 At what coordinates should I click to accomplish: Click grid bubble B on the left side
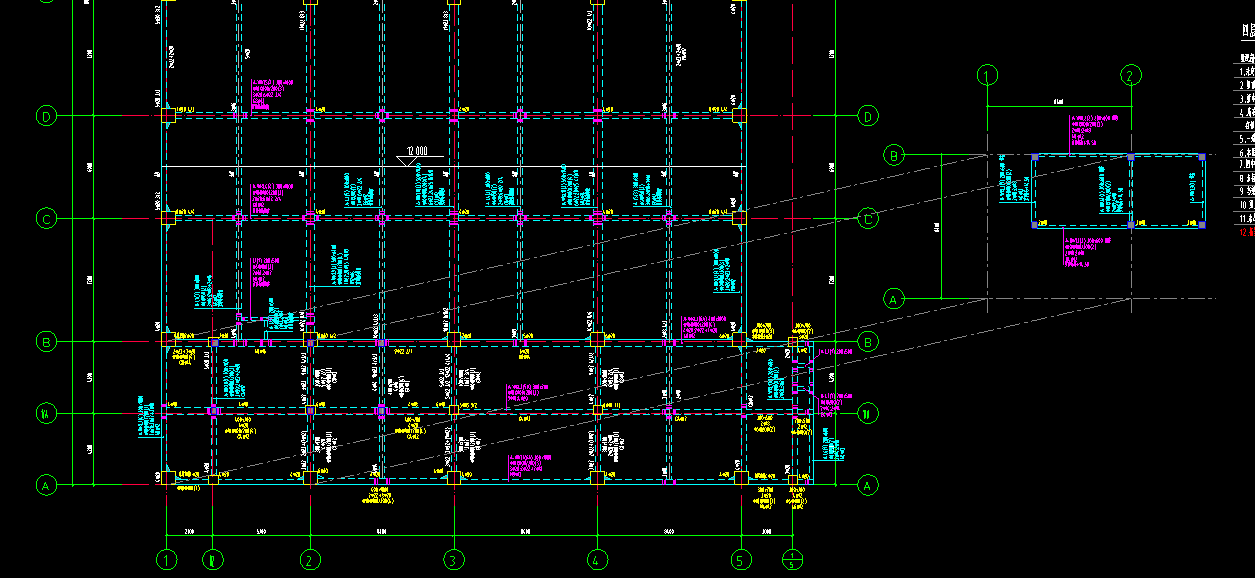point(46,342)
